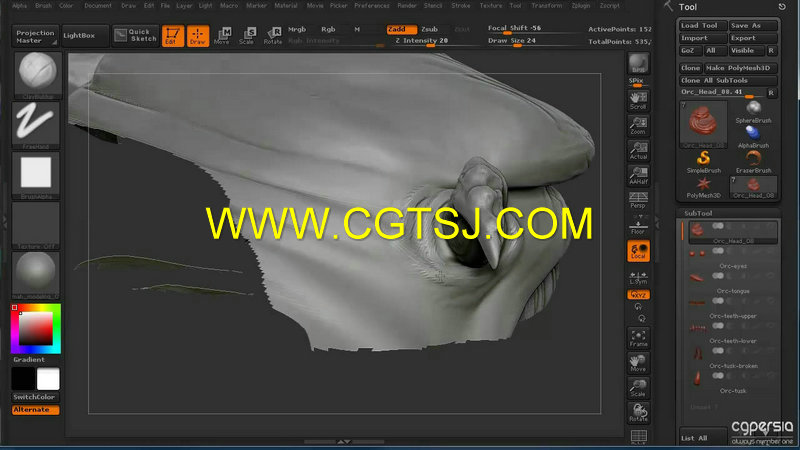Click the Scroll canvas icon

tap(638, 101)
